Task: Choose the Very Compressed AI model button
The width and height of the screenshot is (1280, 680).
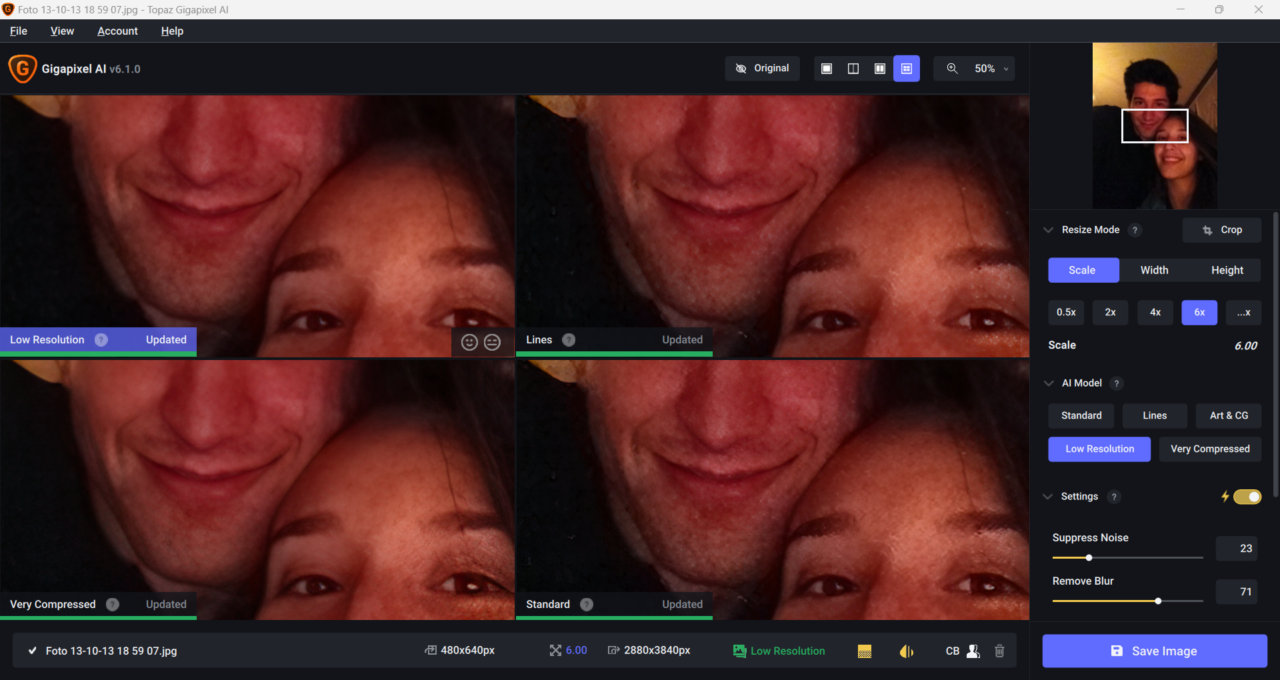Action: (x=1210, y=449)
